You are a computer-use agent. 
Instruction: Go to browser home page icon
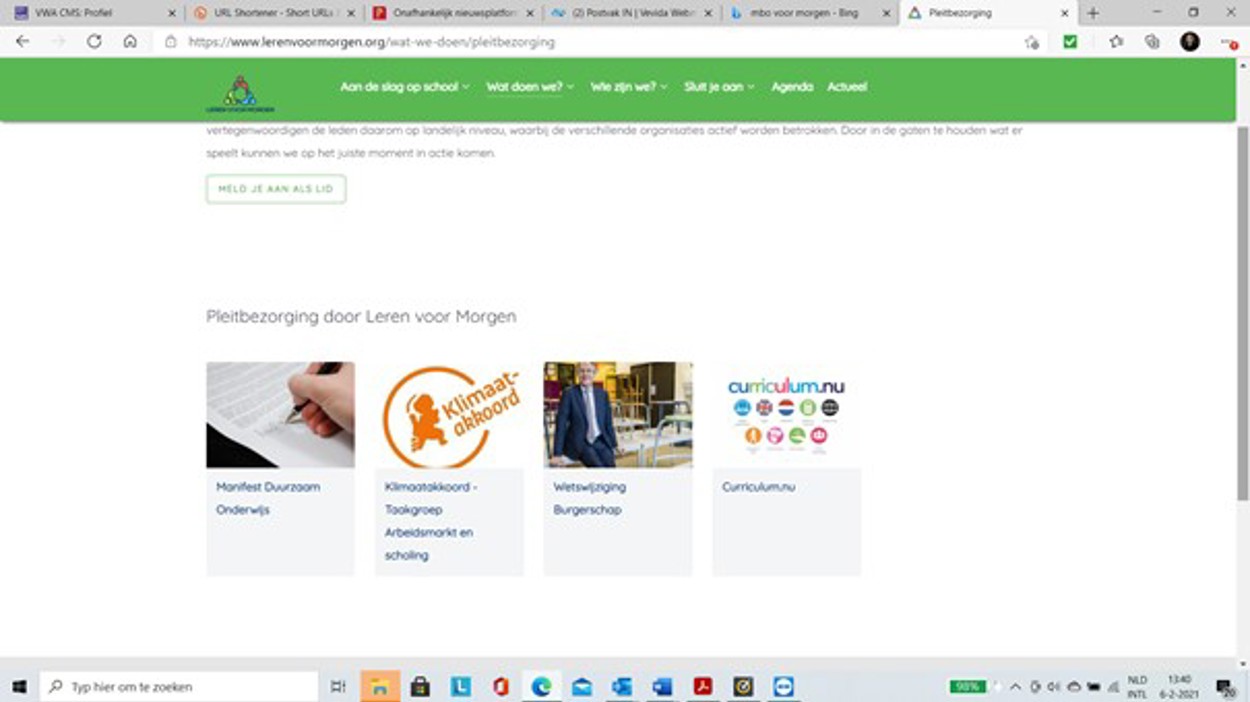click(130, 42)
